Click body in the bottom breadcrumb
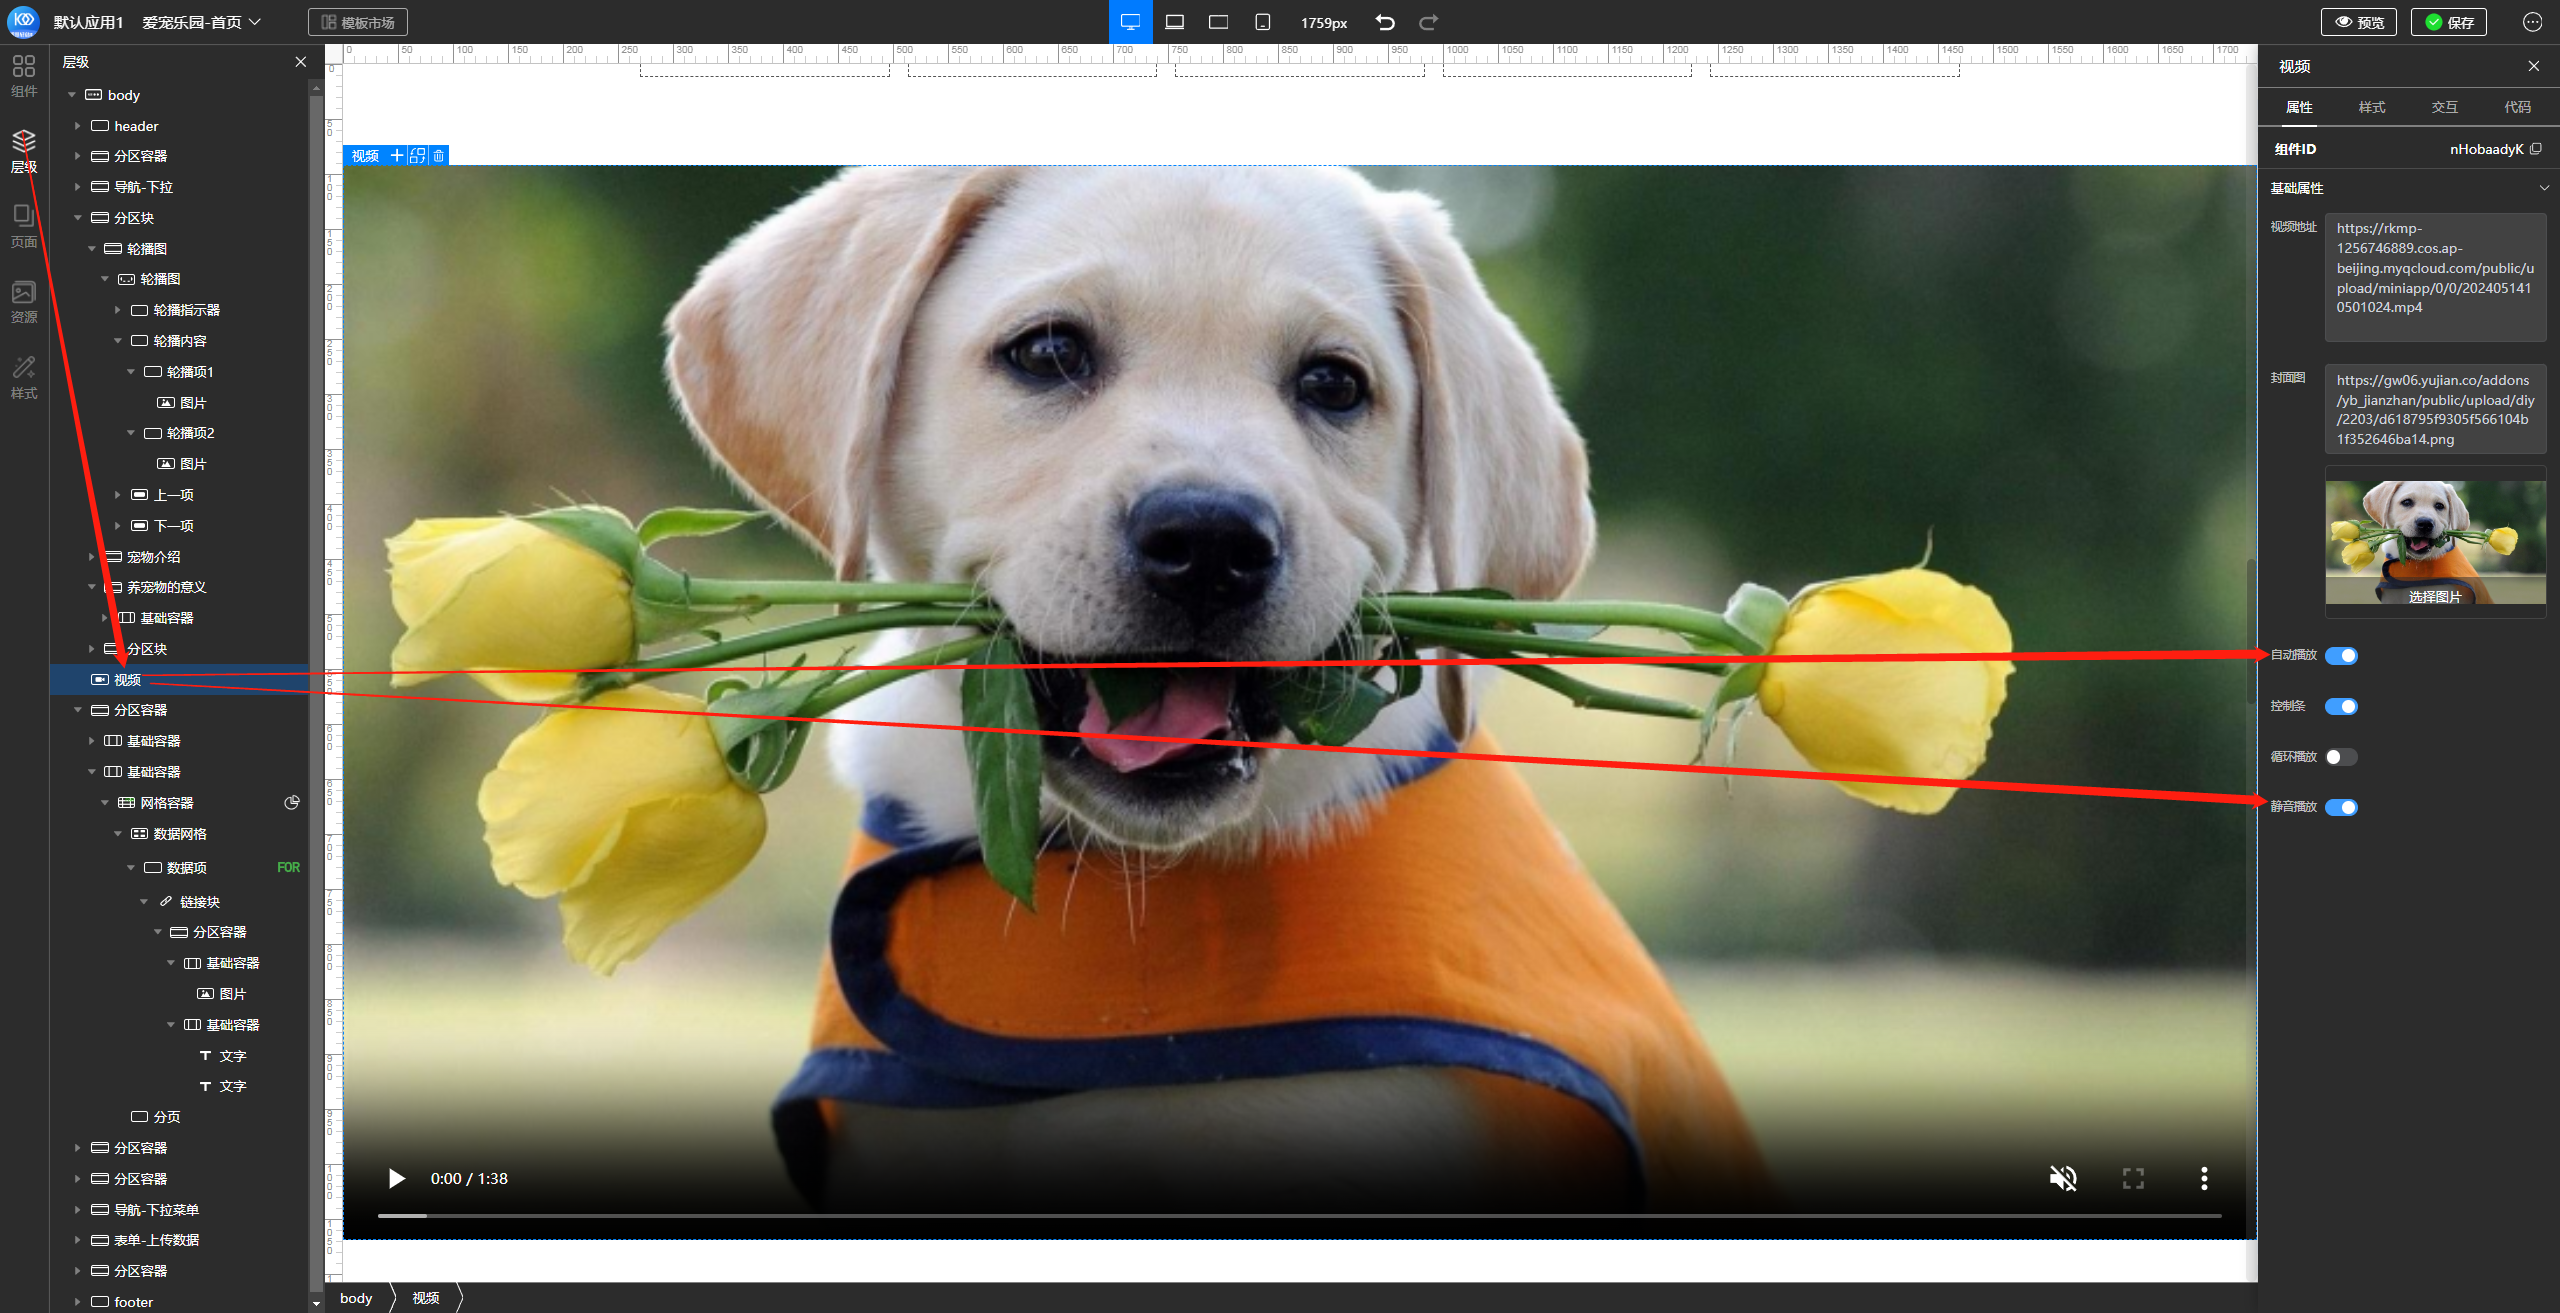 tap(356, 1298)
